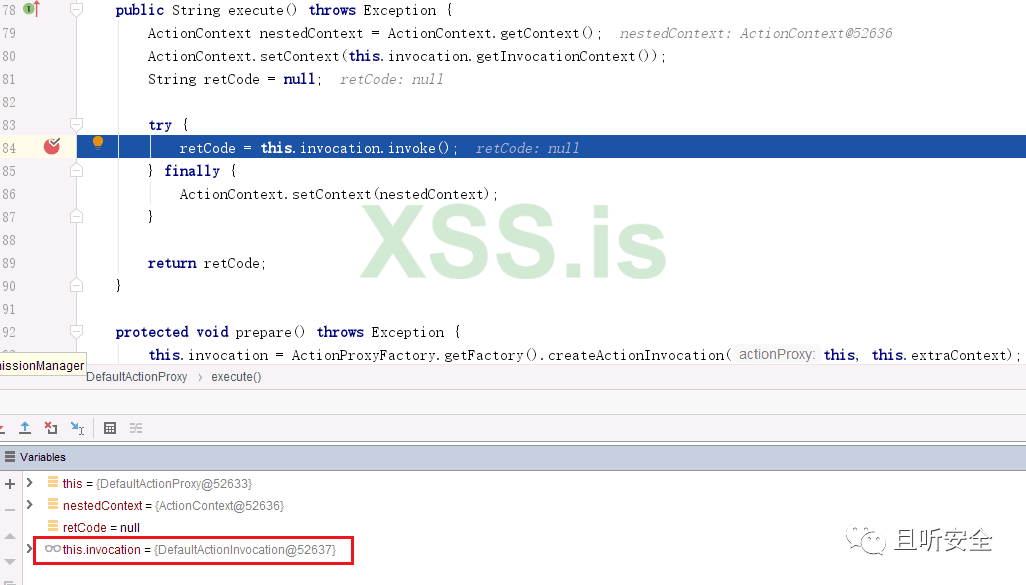Click the Run to Cursor icon
The height and width of the screenshot is (585, 1026).
point(77,428)
